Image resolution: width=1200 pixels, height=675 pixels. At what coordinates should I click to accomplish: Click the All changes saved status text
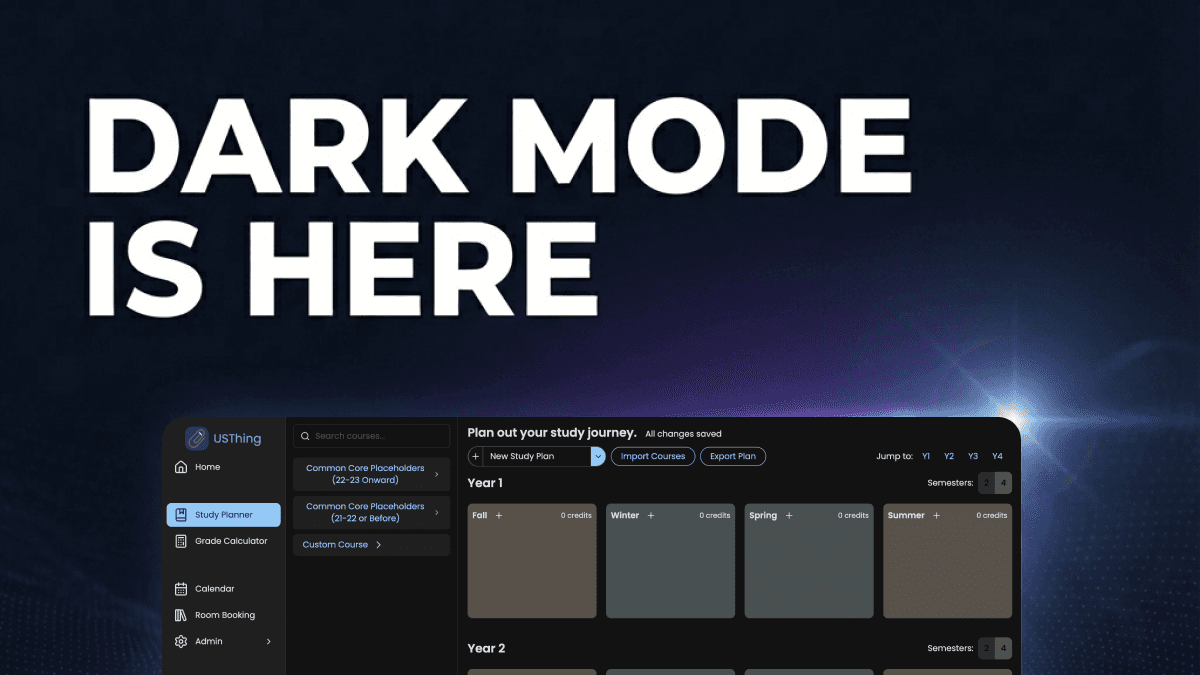(683, 434)
